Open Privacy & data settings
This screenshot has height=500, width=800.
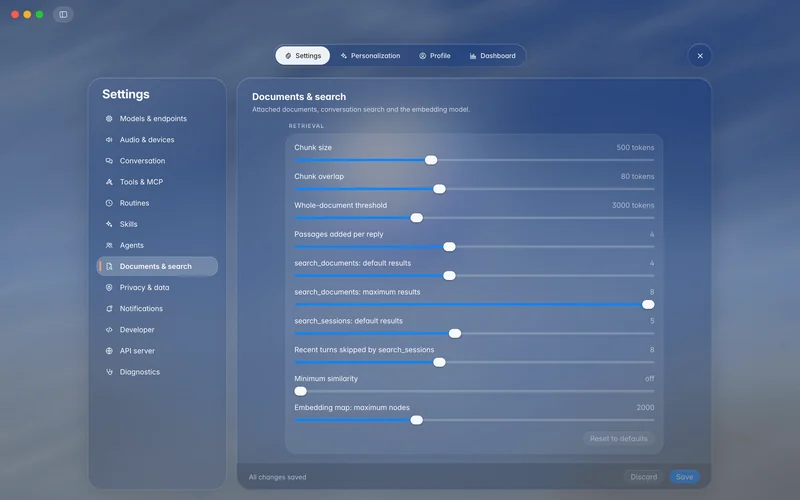coord(157,288)
